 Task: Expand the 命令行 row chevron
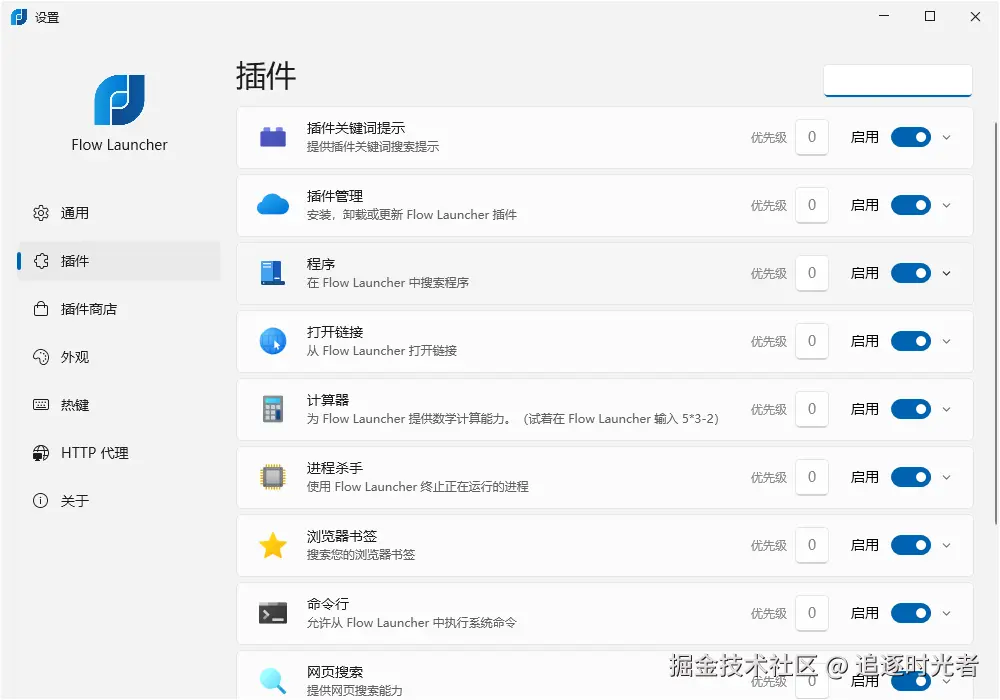(x=946, y=613)
